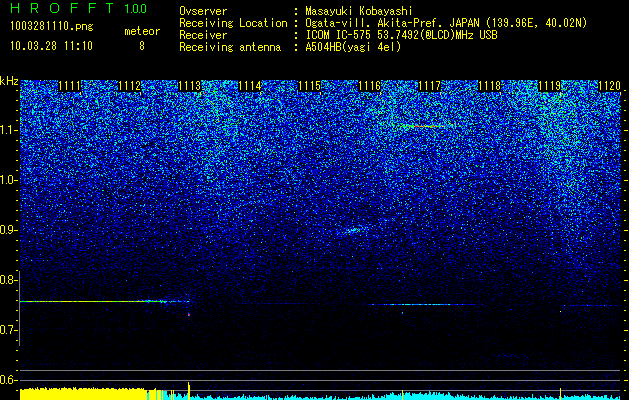Click the 1113 time marker
Viewport: 629px width, 400px height.
189,86
